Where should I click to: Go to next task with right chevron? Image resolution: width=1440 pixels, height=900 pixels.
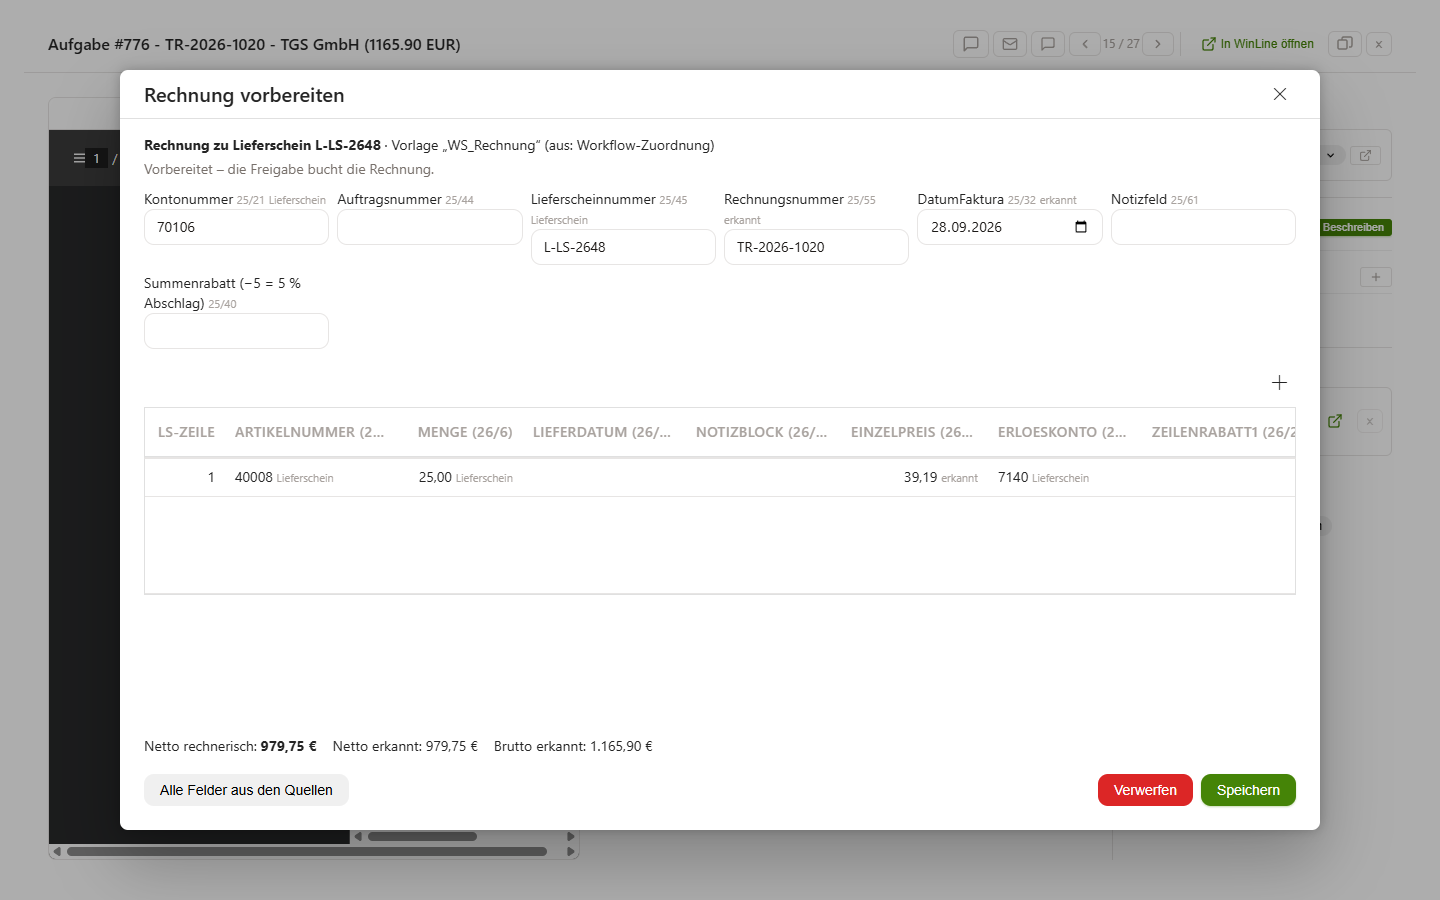click(x=1158, y=44)
